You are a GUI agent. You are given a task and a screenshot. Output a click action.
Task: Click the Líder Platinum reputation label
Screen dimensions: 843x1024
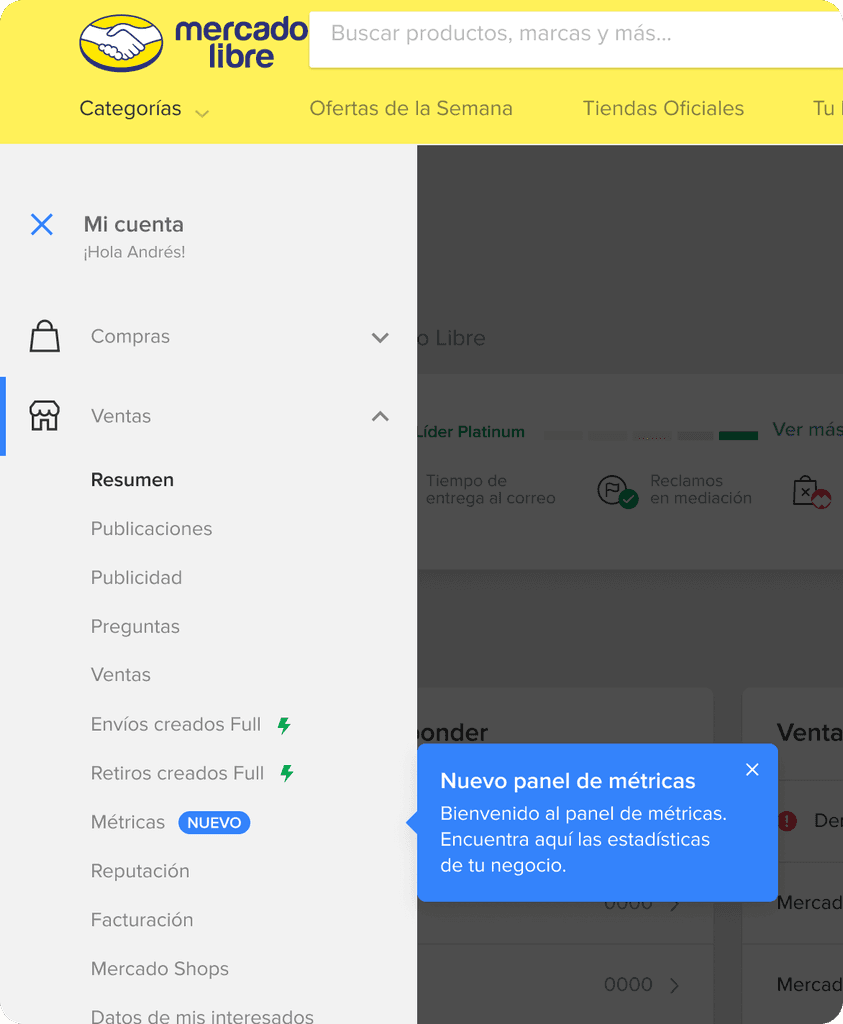point(471,432)
